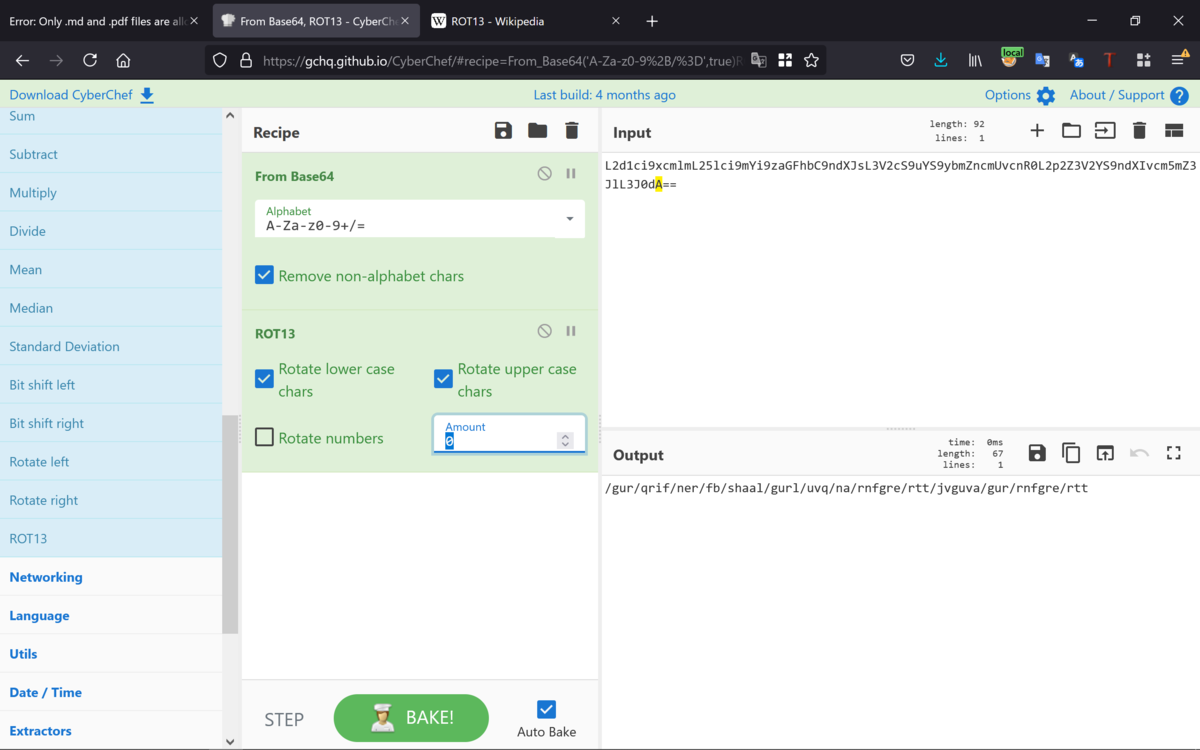Replace input with output
Image resolution: width=1200 pixels, height=750 pixels.
click(x=1105, y=453)
